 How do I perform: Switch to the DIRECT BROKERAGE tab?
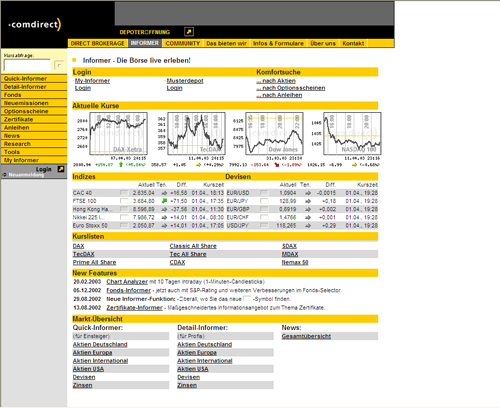[97, 43]
